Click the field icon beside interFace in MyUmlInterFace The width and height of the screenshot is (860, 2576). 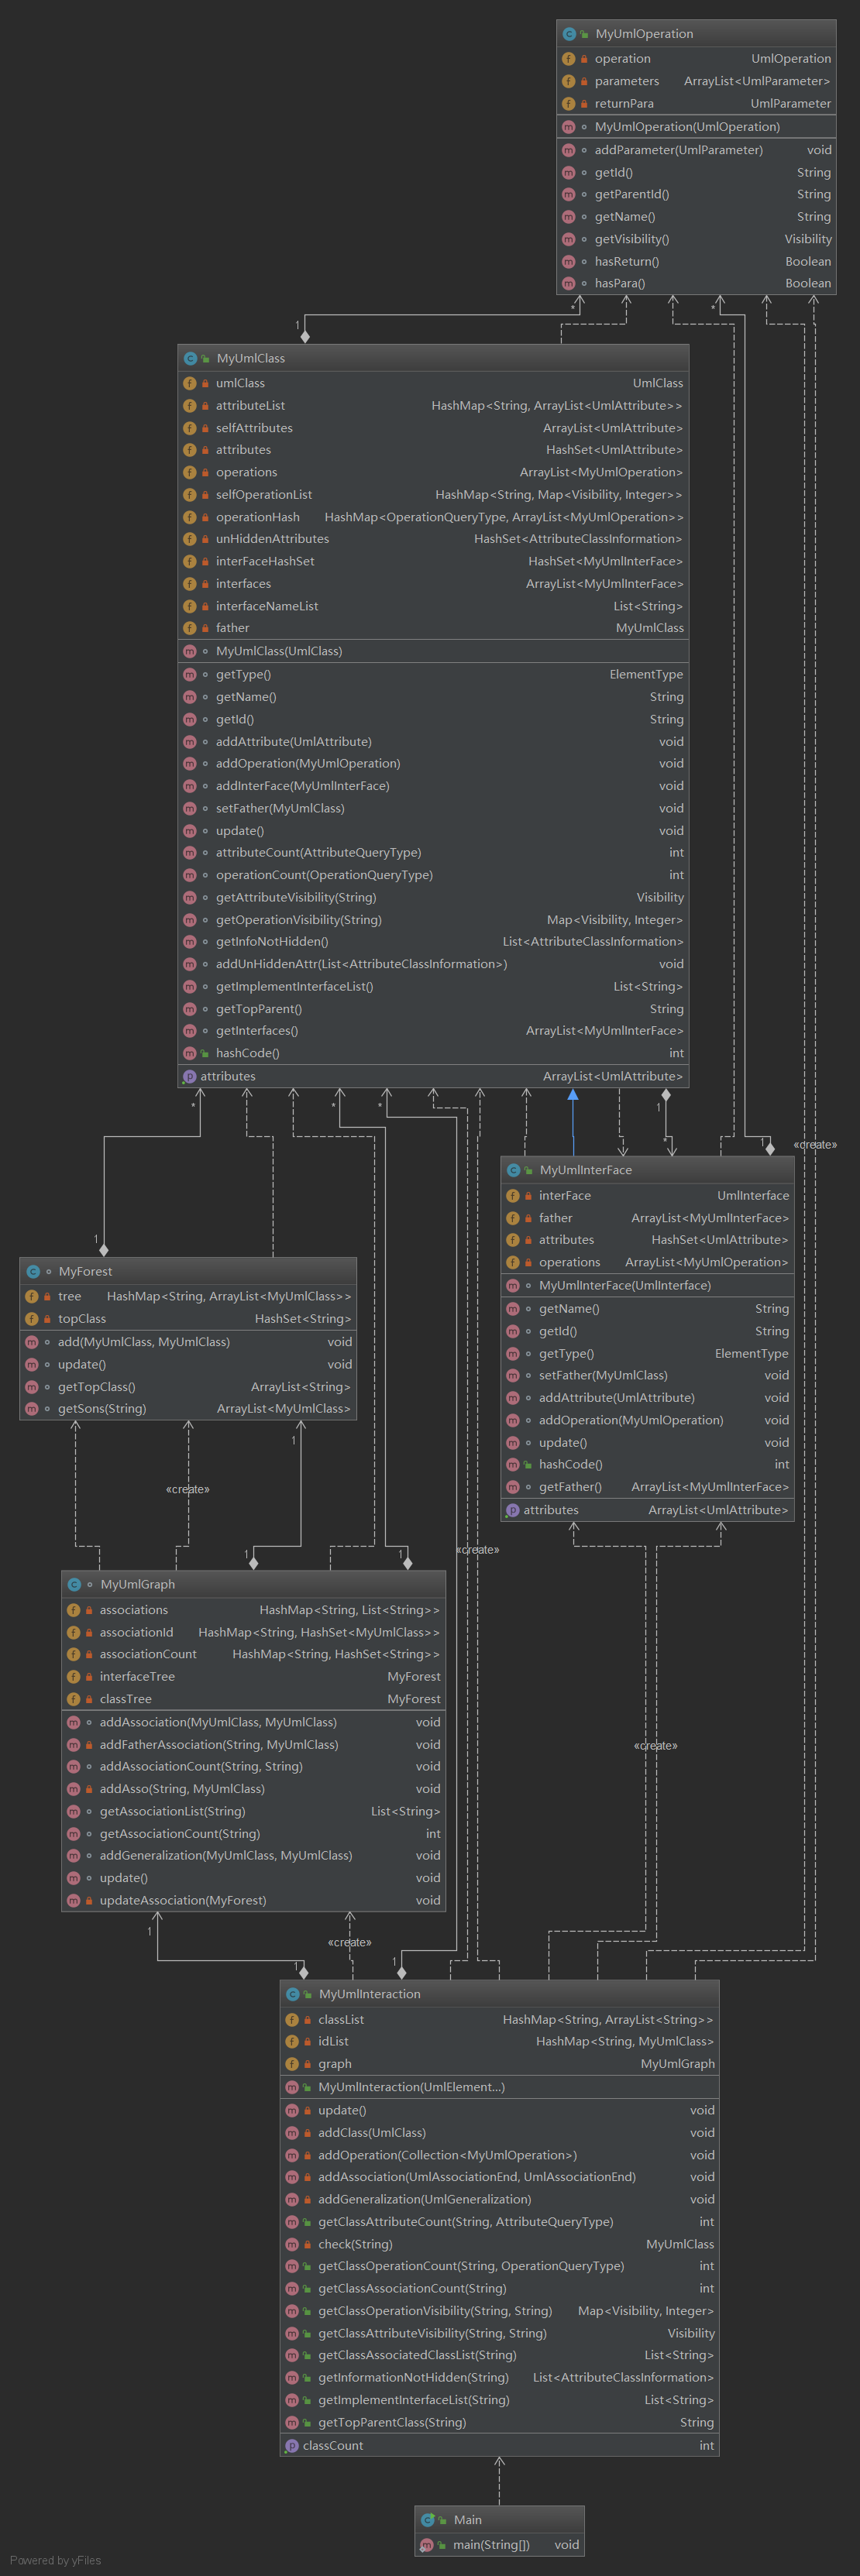tap(513, 1195)
